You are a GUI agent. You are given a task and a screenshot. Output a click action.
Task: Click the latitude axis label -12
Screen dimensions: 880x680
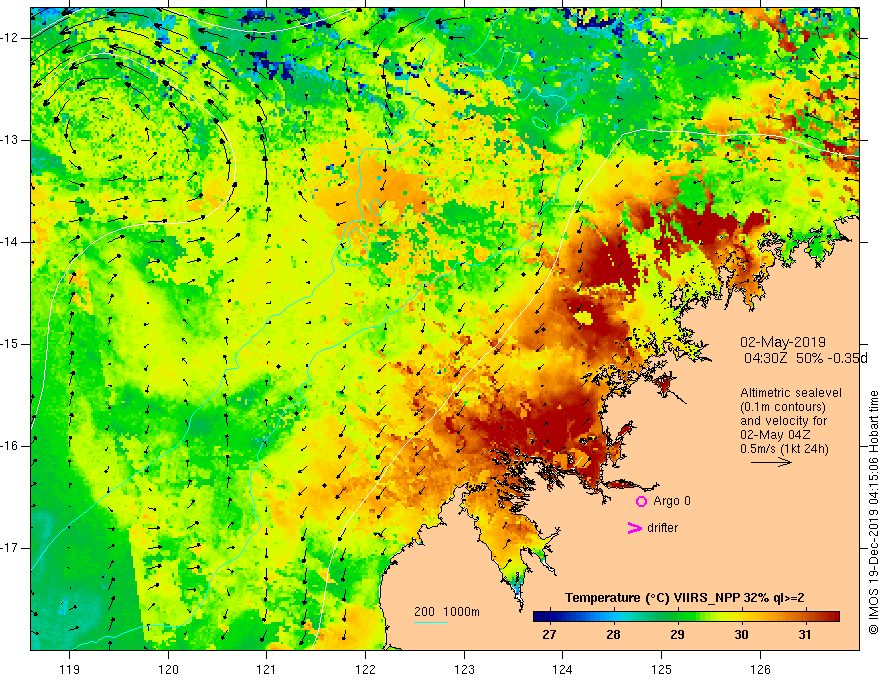10,38
